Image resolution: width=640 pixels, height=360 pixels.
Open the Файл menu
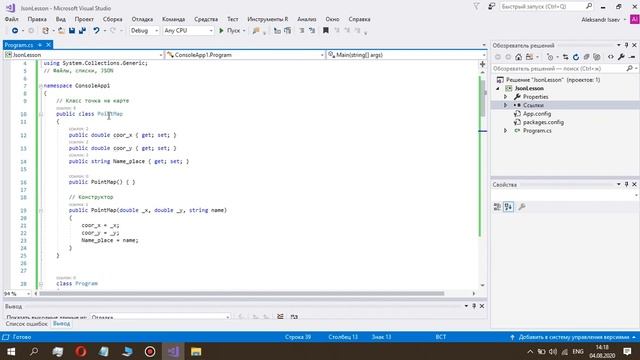(x=12, y=19)
